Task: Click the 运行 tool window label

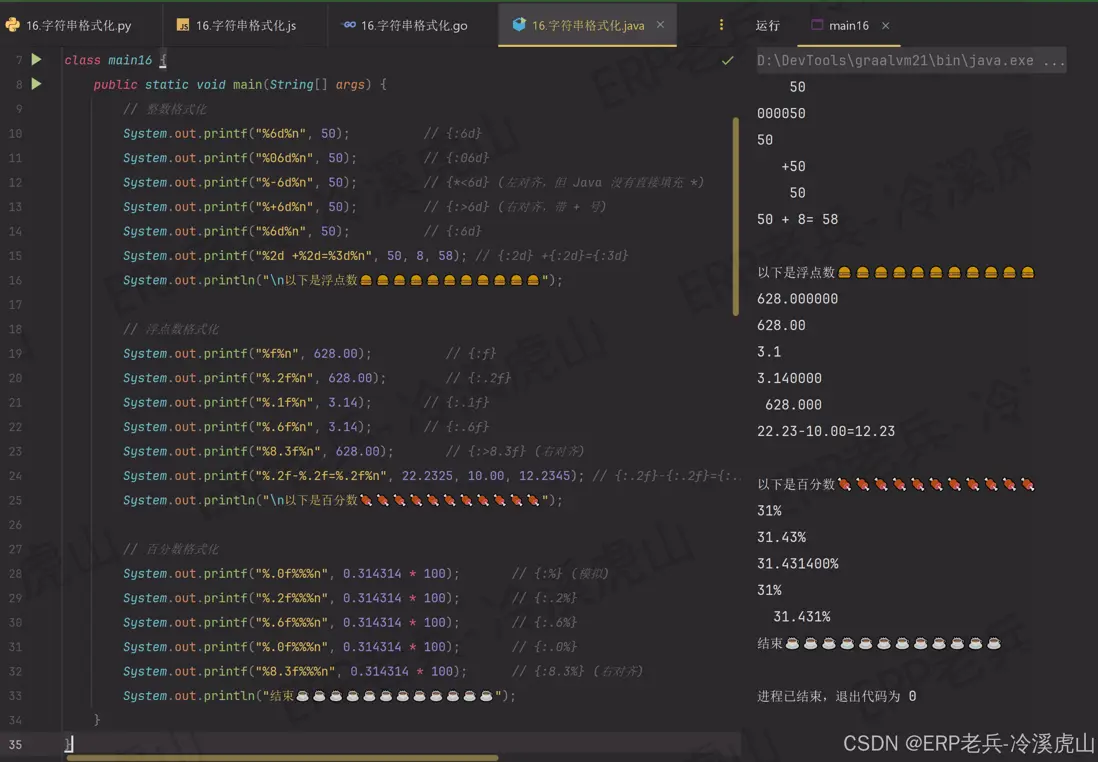Action: [768, 25]
